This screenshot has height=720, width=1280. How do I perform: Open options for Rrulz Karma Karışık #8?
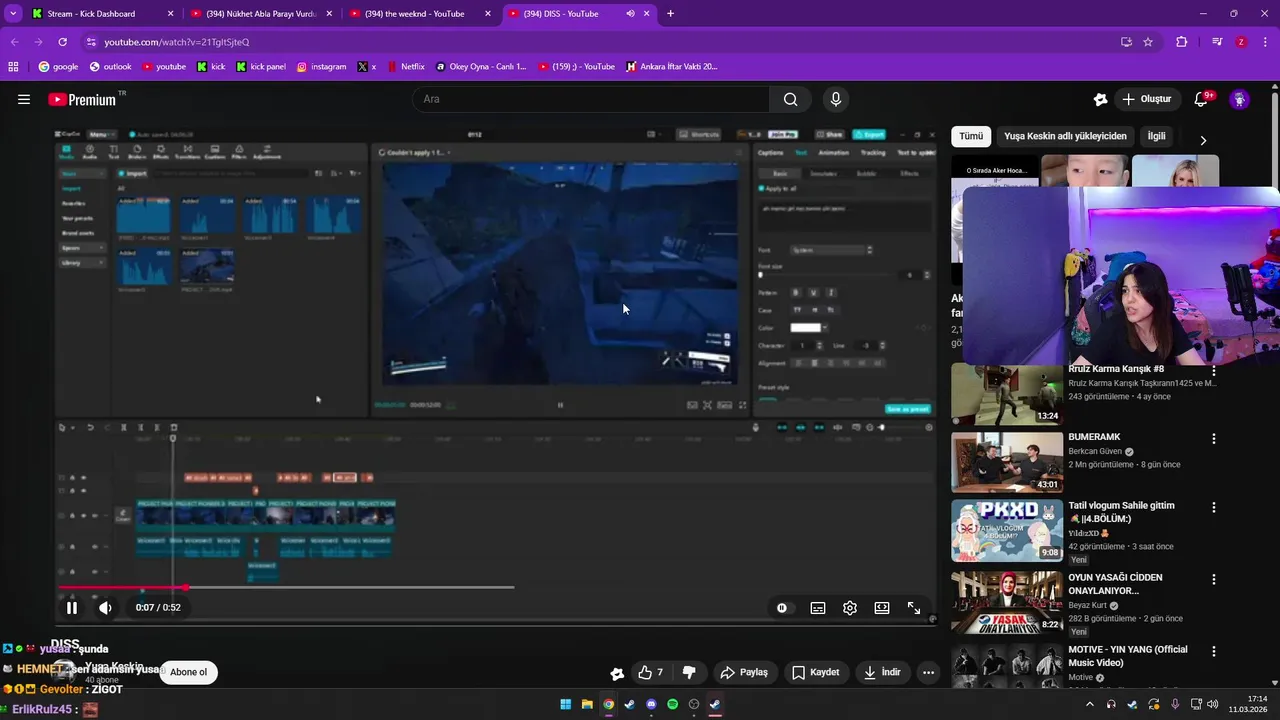(1214, 370)
